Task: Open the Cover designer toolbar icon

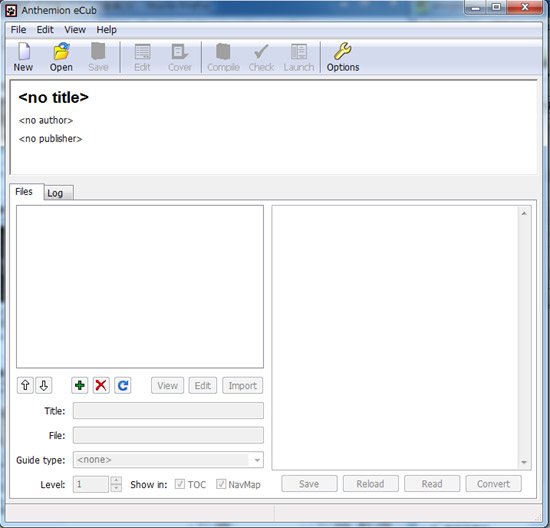Action: [180, 57]
